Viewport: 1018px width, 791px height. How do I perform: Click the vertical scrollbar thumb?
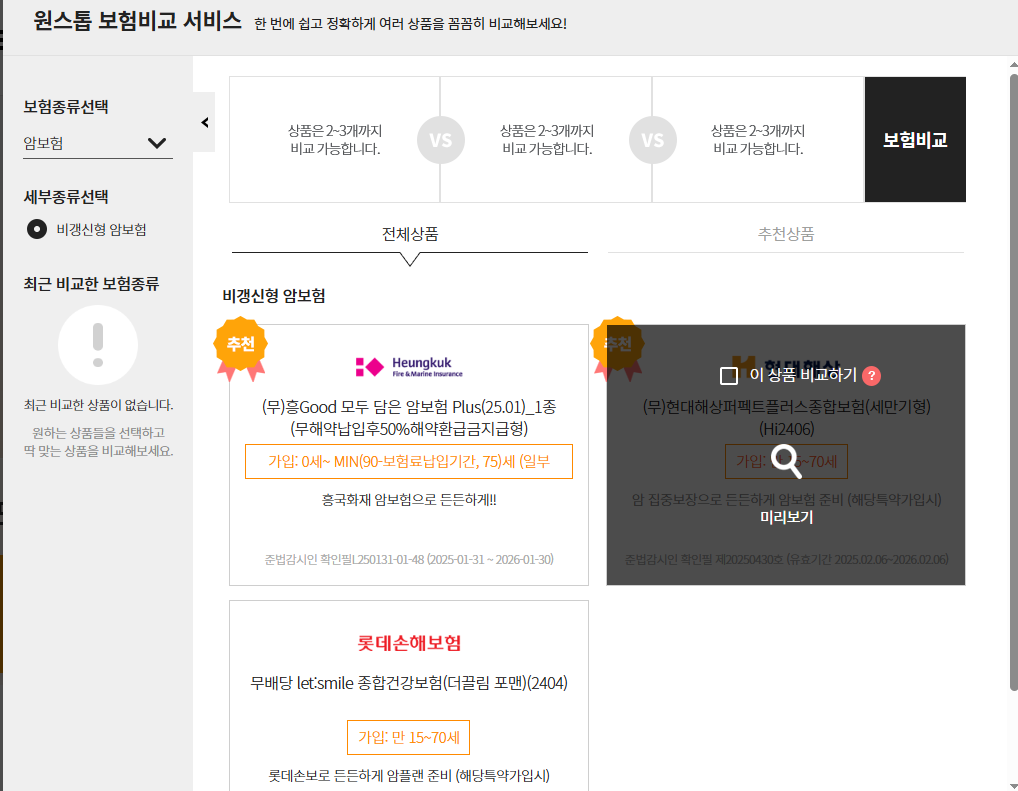tap(1013, 382)
